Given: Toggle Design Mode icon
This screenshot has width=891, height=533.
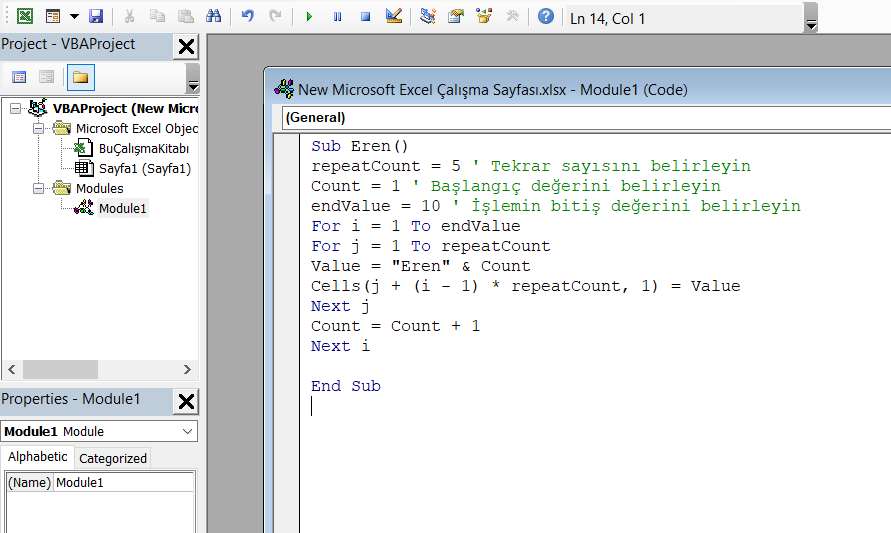Looking at the screenshot, I should point(393,17).
